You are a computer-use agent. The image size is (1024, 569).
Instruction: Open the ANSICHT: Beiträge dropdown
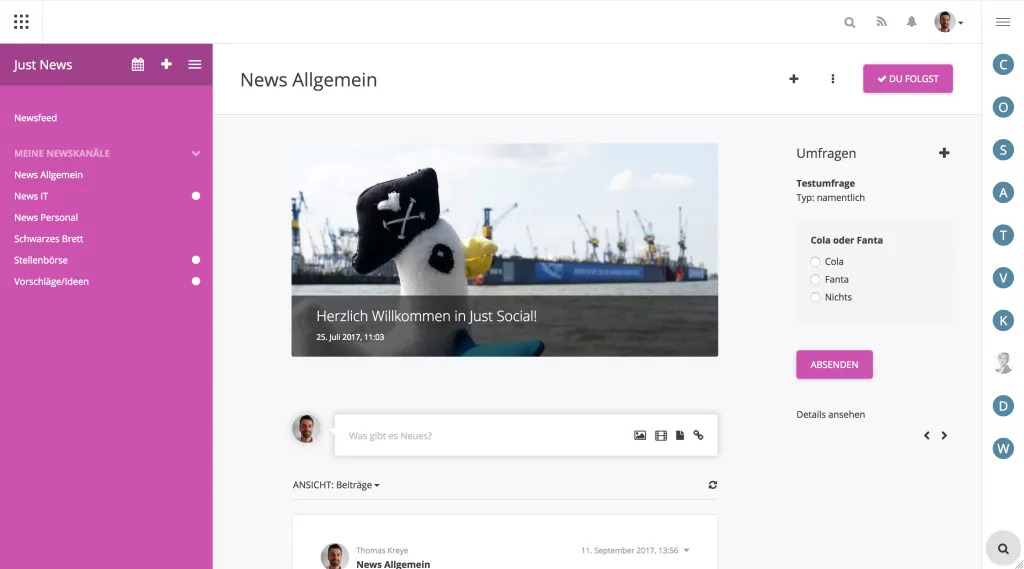point(336,485)
